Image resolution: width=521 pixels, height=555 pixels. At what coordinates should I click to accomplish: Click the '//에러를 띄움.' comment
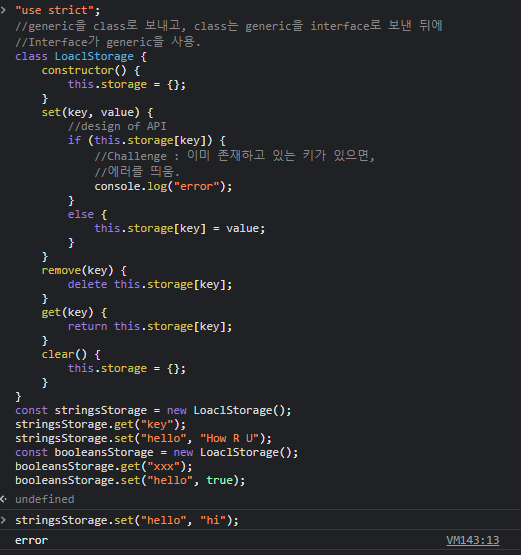click(x=137, y=171)
